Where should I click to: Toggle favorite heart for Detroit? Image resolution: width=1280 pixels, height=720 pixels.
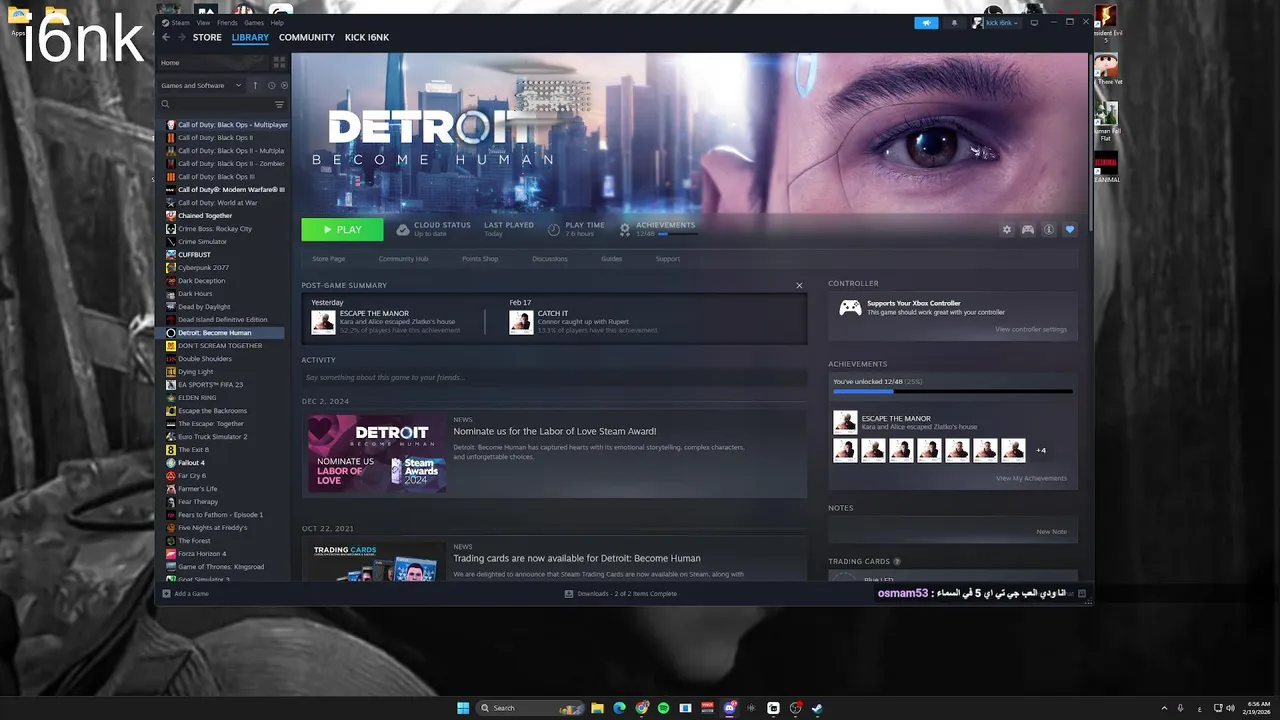pyautogui.click(x=1070, y=230)
